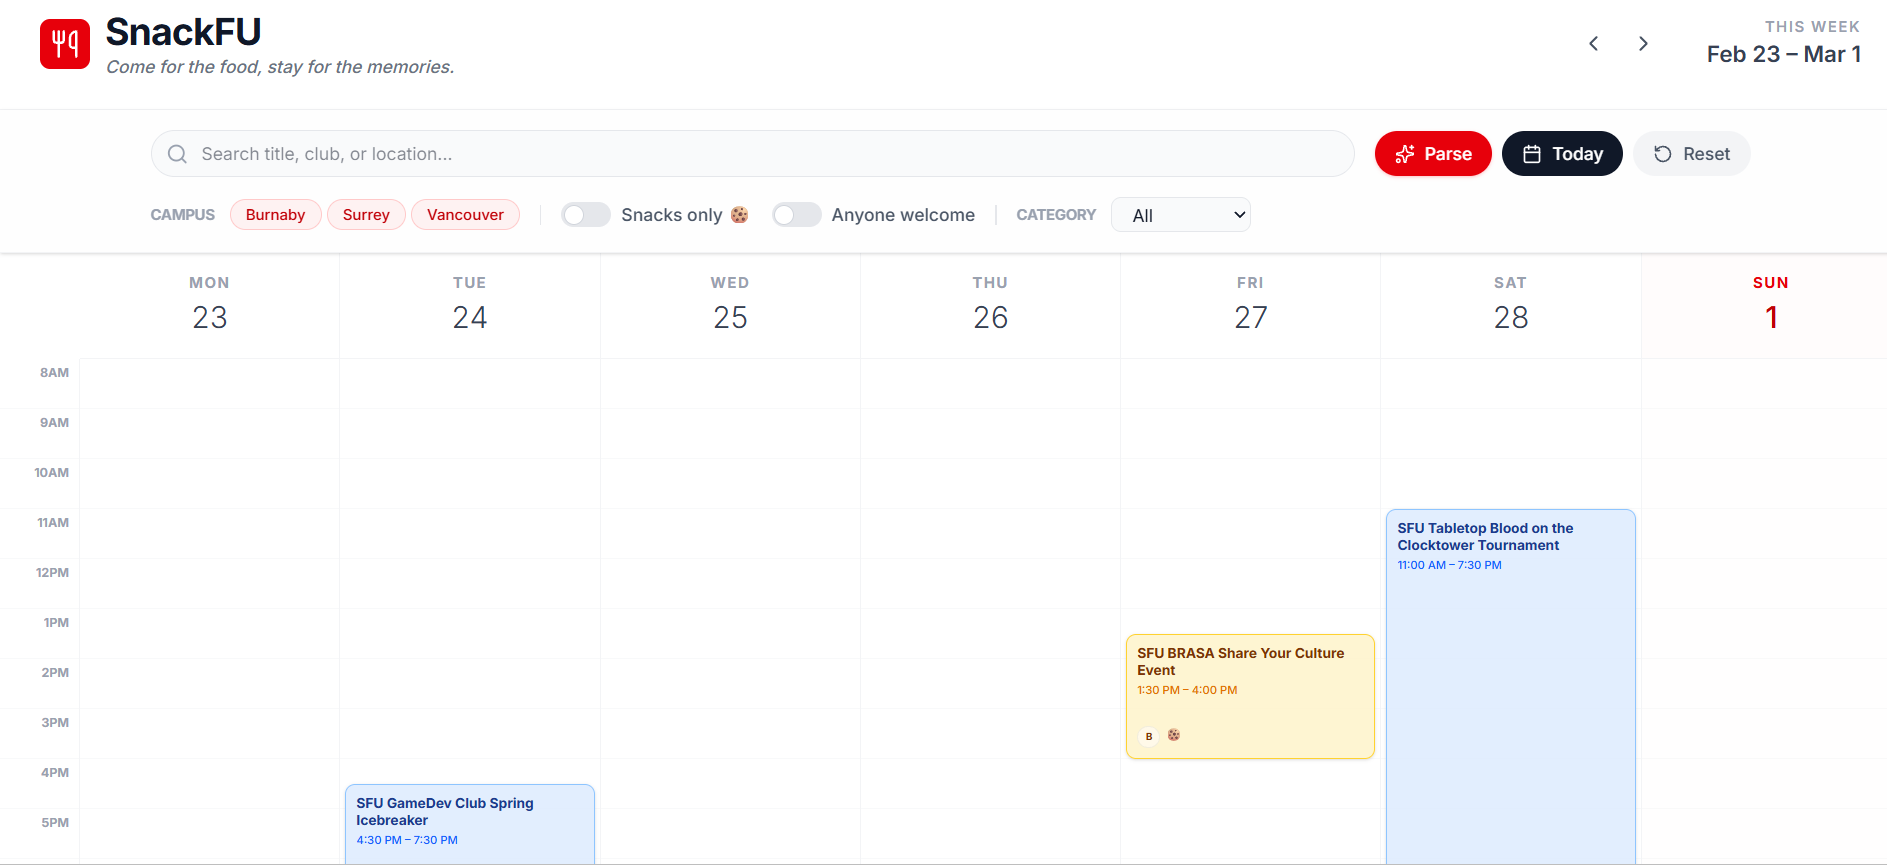The image size is (1887, 865).
Task: Open SFU Tabletop Blood on the Clocktower Tournament
Action: tap(1511, 687)
